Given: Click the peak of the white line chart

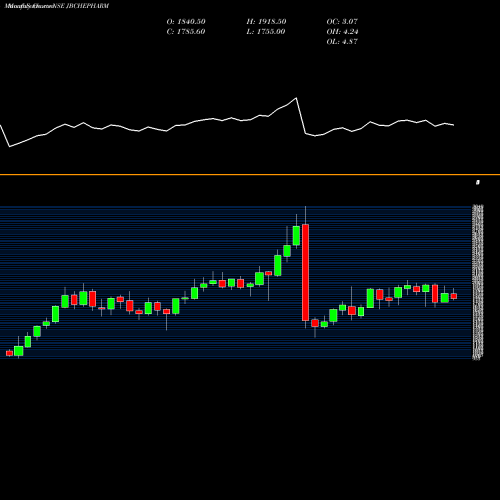Looking at the screenshot, I should point(296,98).
